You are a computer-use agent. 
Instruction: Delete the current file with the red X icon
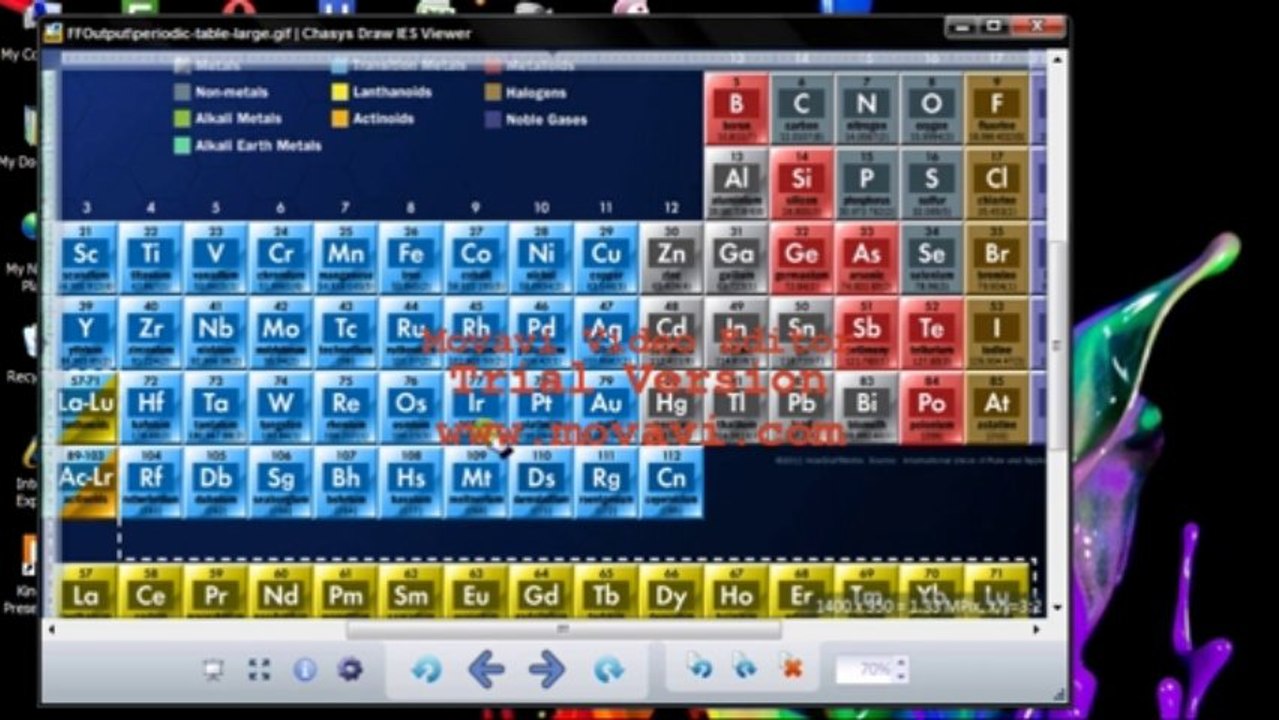point(792,668)
